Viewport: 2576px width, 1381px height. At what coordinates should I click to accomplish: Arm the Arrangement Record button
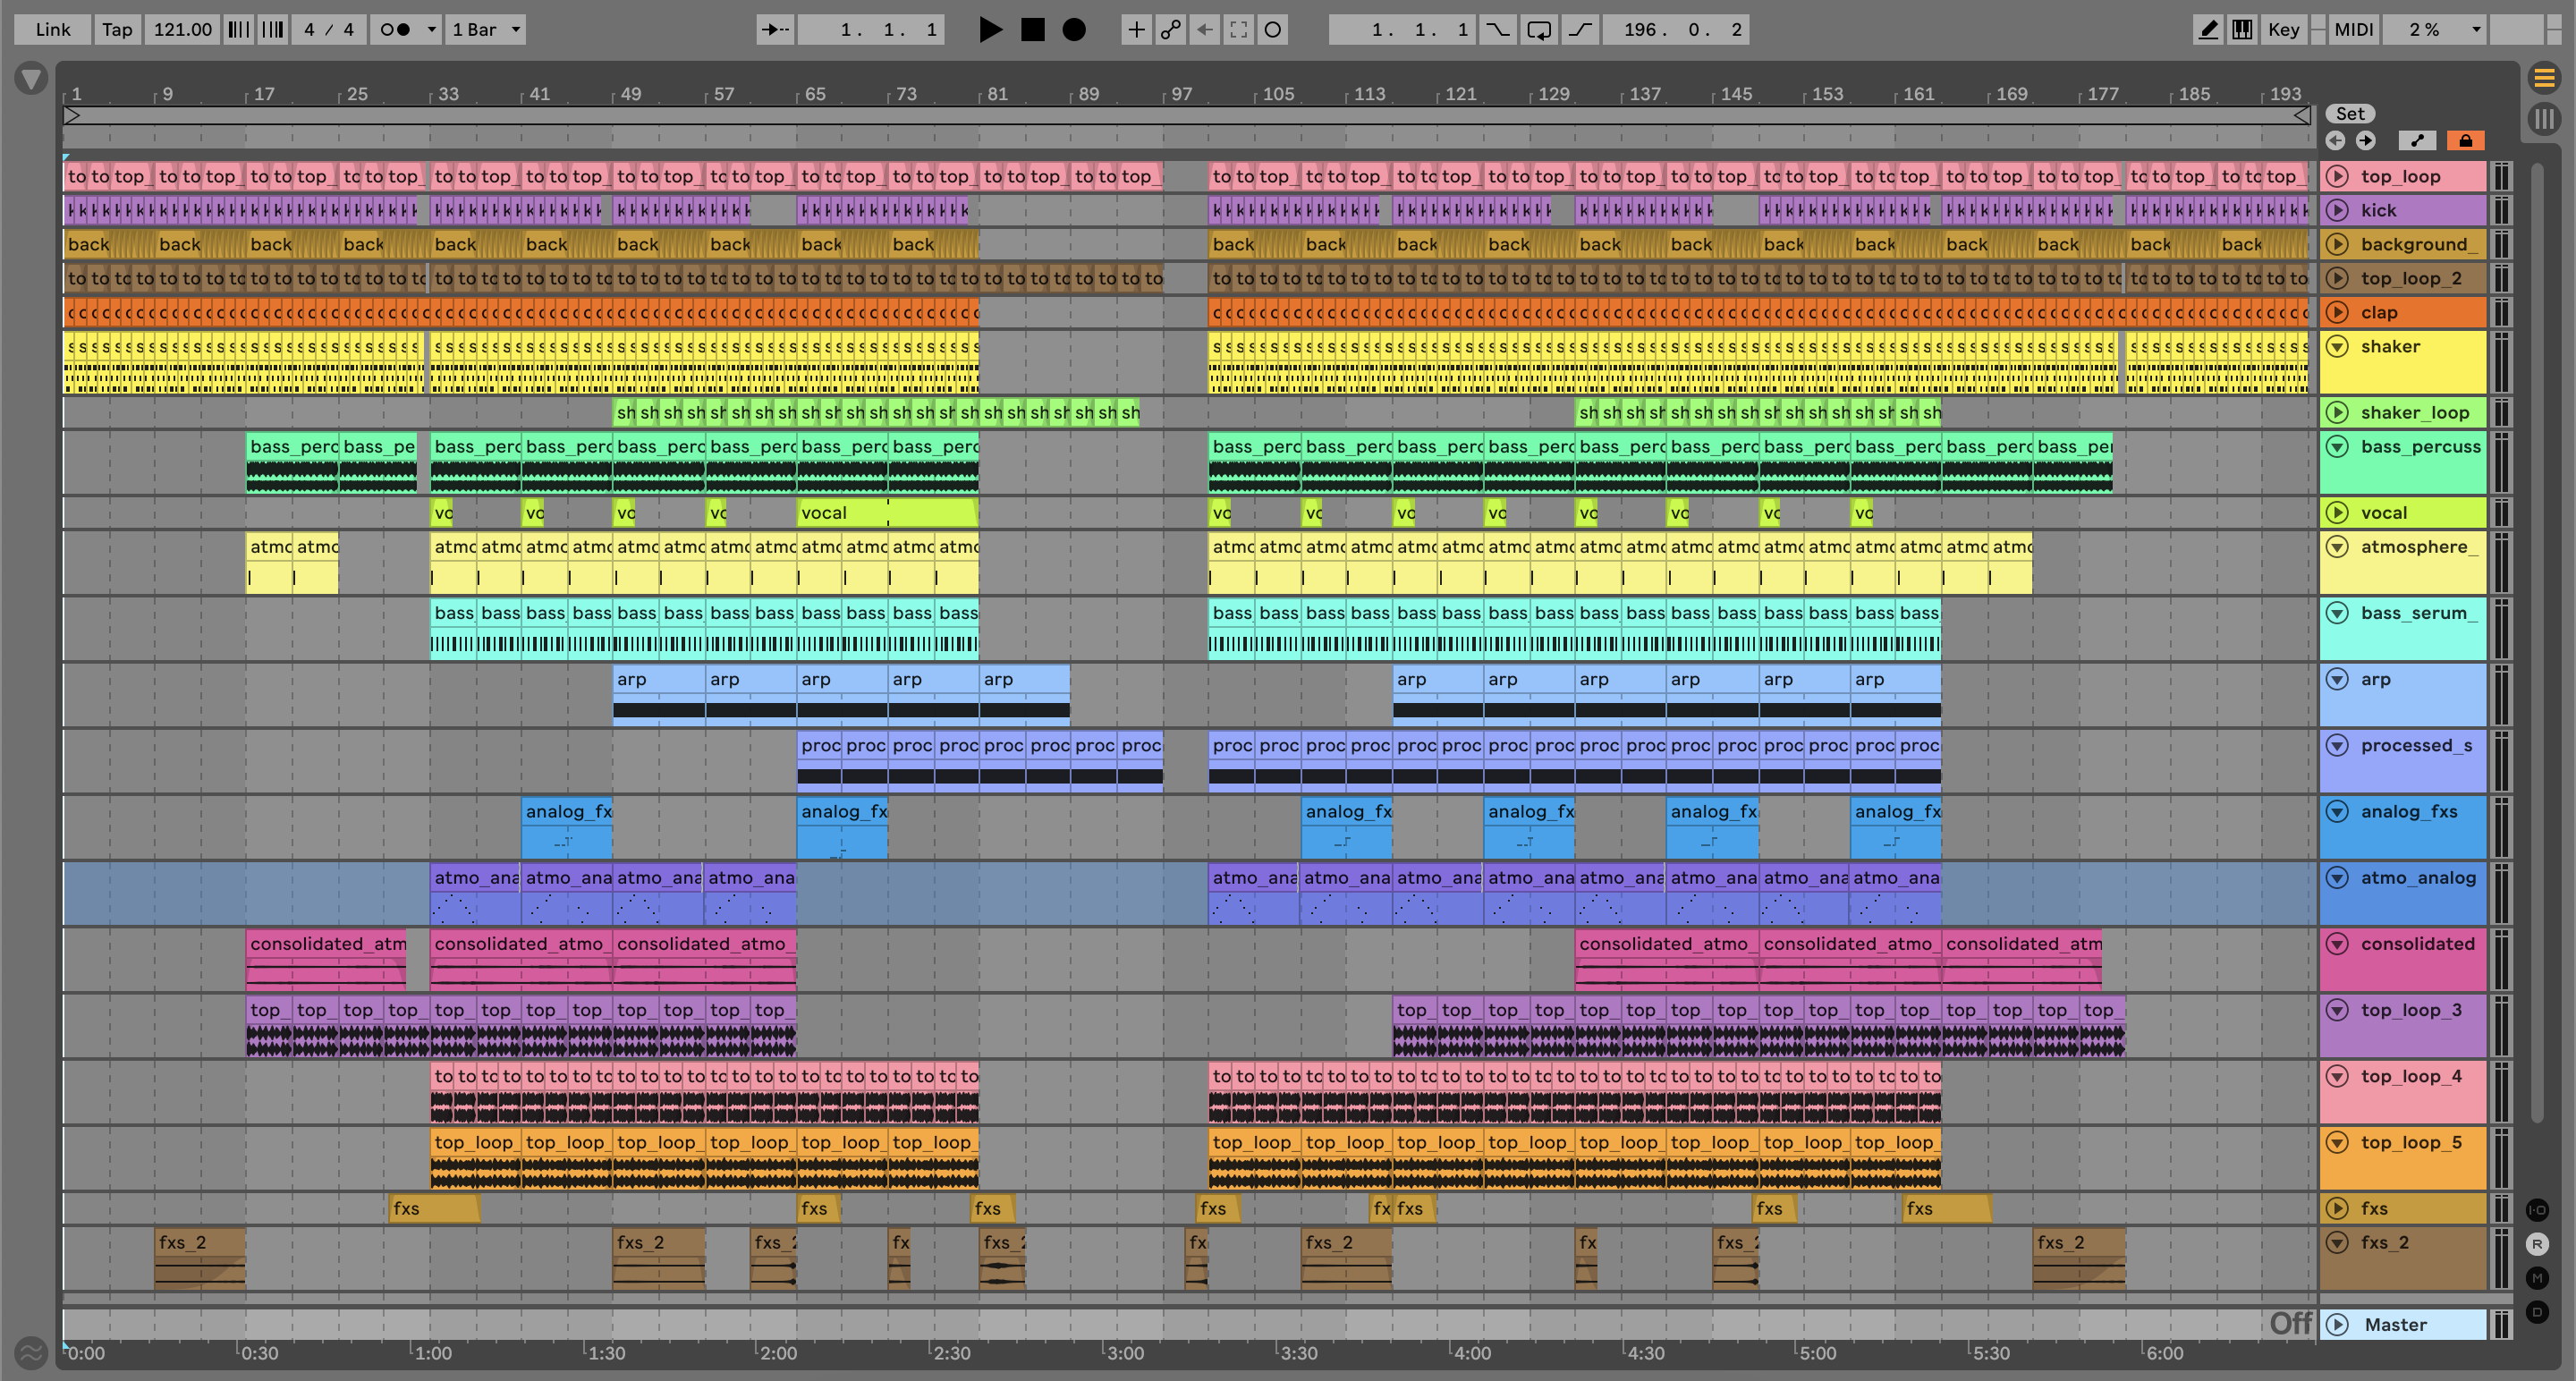coord(1073,29)
